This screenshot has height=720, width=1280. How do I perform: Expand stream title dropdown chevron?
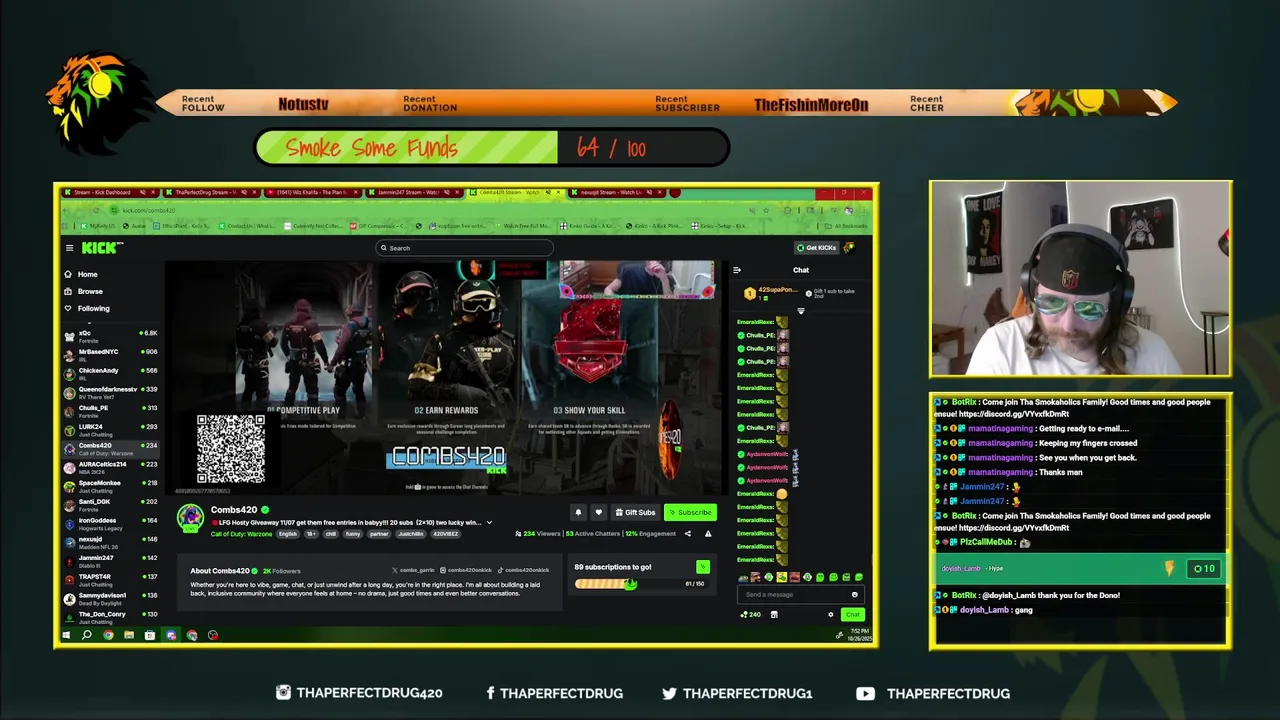pyautogui.click(x=489, y=523)
